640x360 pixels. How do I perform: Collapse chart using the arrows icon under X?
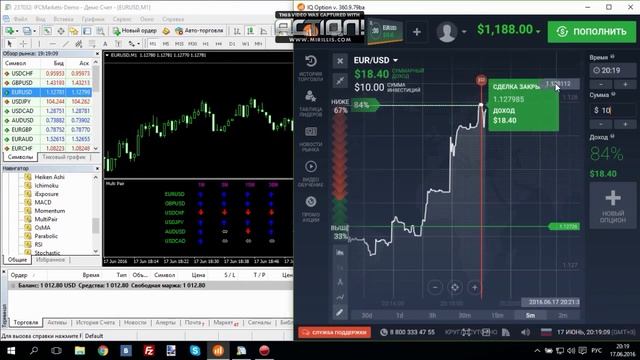340,80
